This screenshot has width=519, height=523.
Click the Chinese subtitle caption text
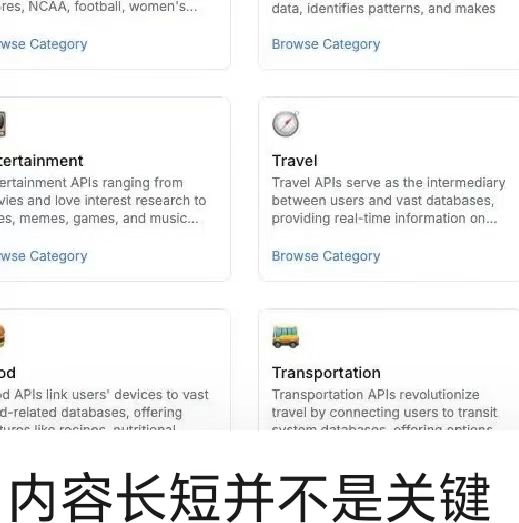pos(250,497)
